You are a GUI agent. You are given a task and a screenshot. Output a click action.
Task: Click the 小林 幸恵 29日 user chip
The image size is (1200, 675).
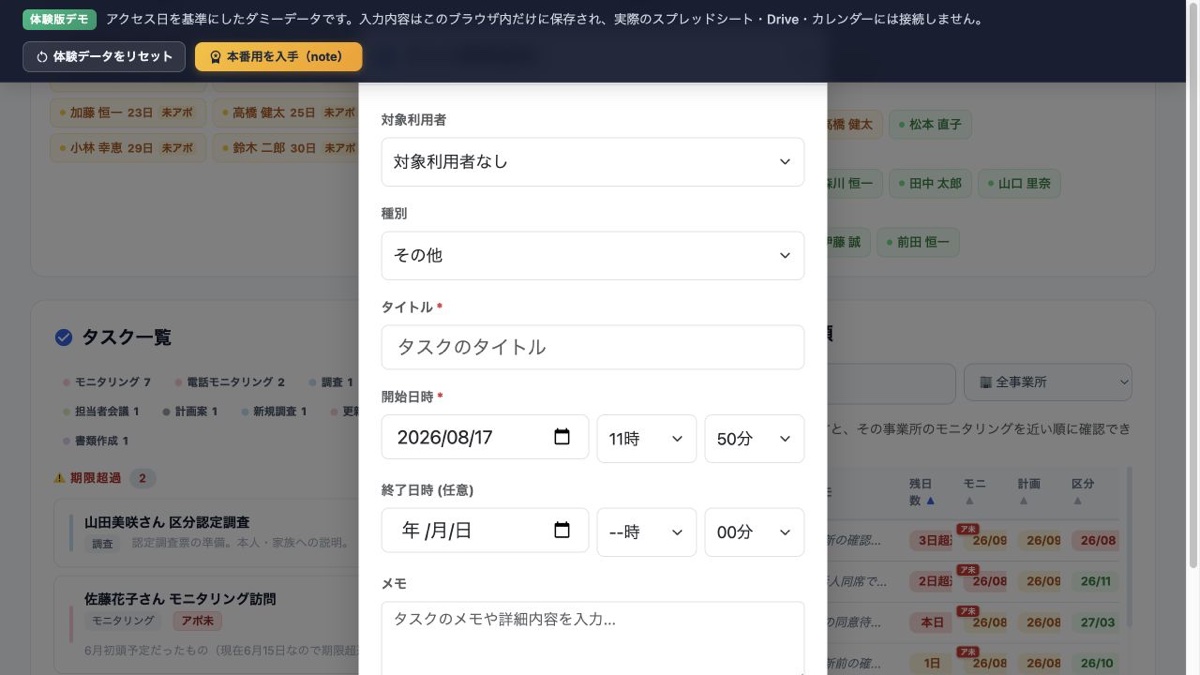pyautogui.click(x=127, y=148)
